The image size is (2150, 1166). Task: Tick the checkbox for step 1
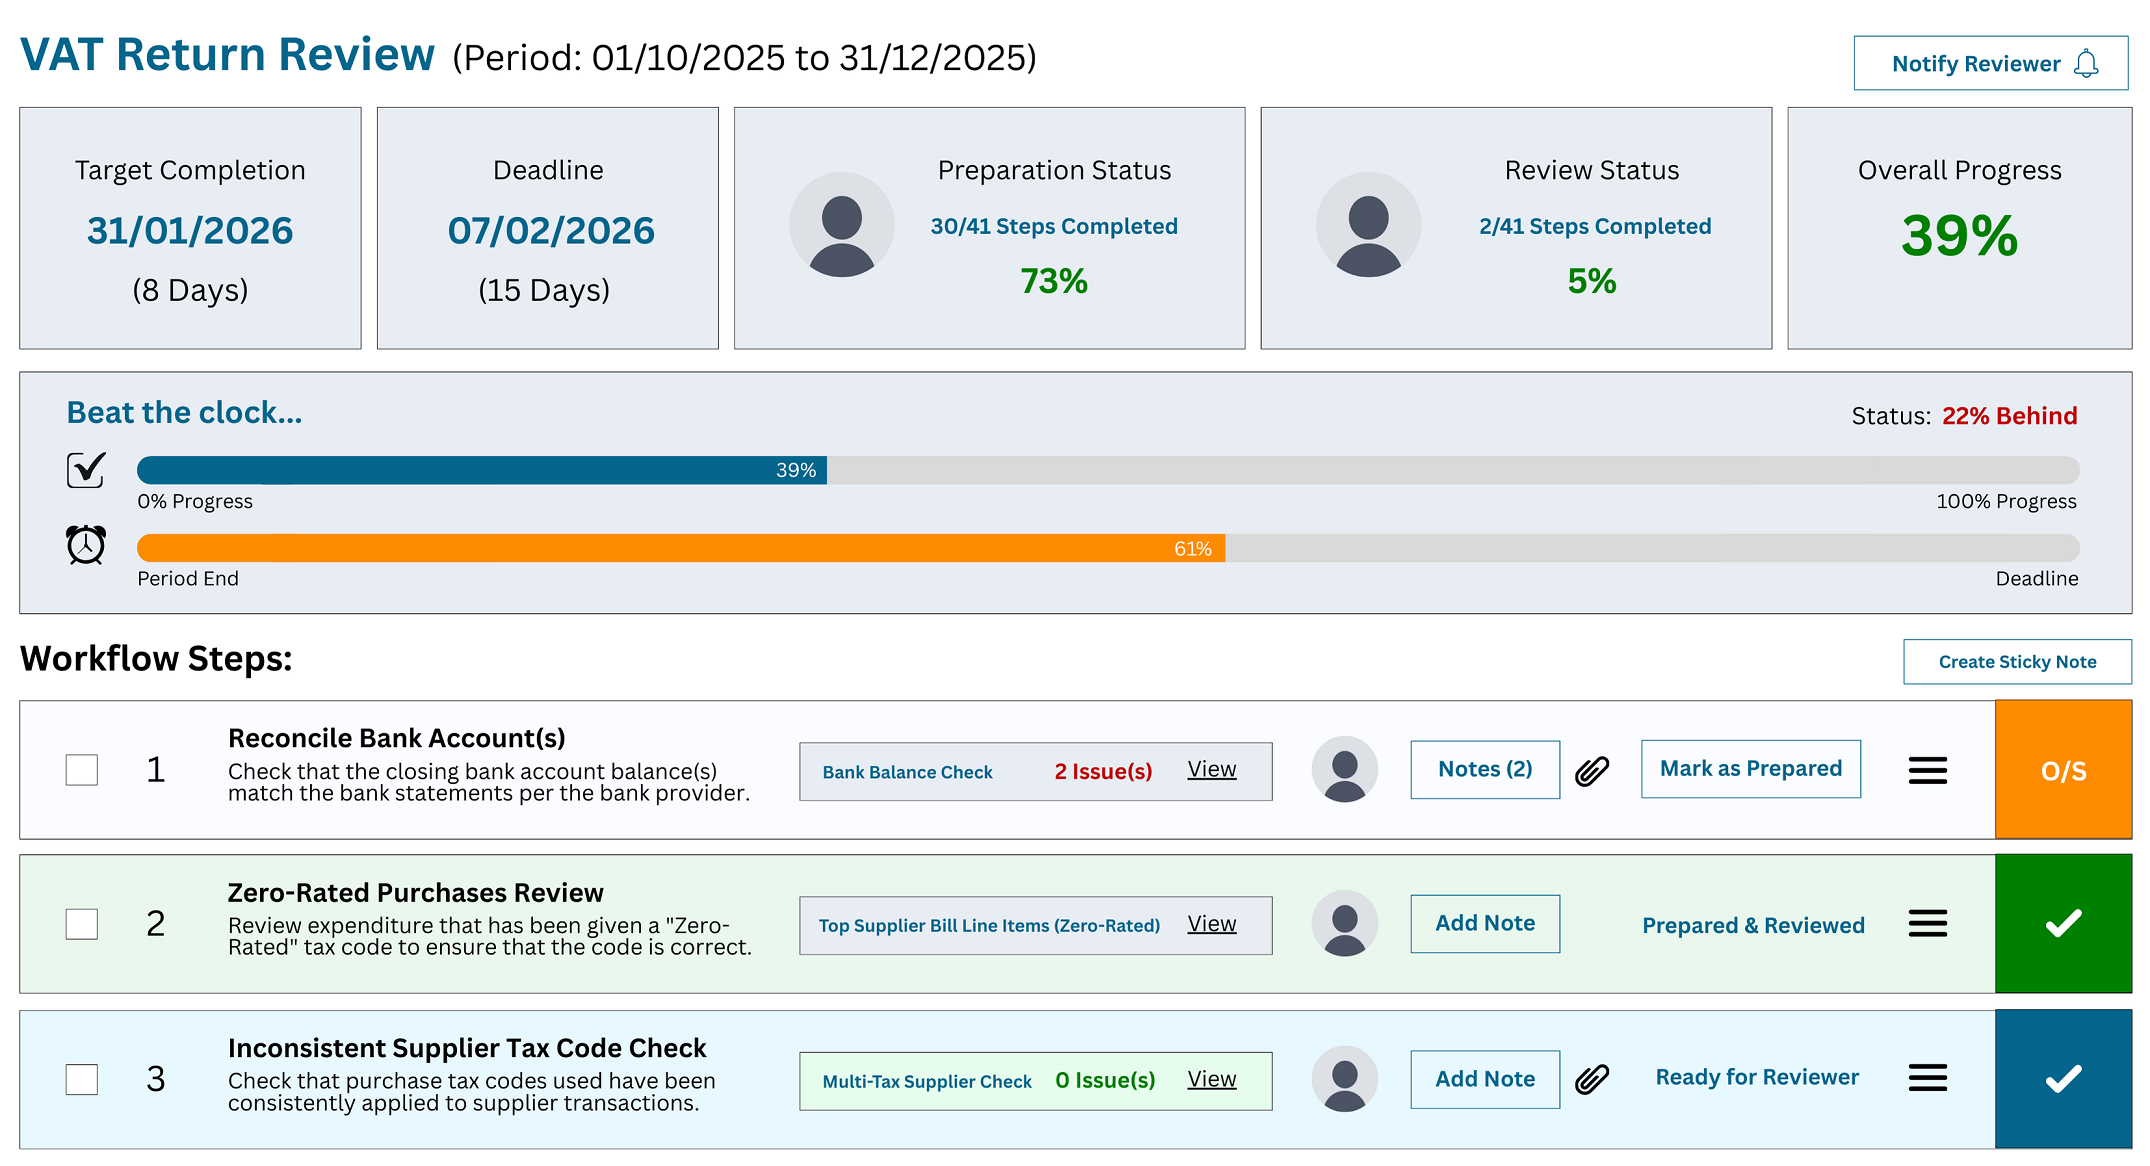82,770
